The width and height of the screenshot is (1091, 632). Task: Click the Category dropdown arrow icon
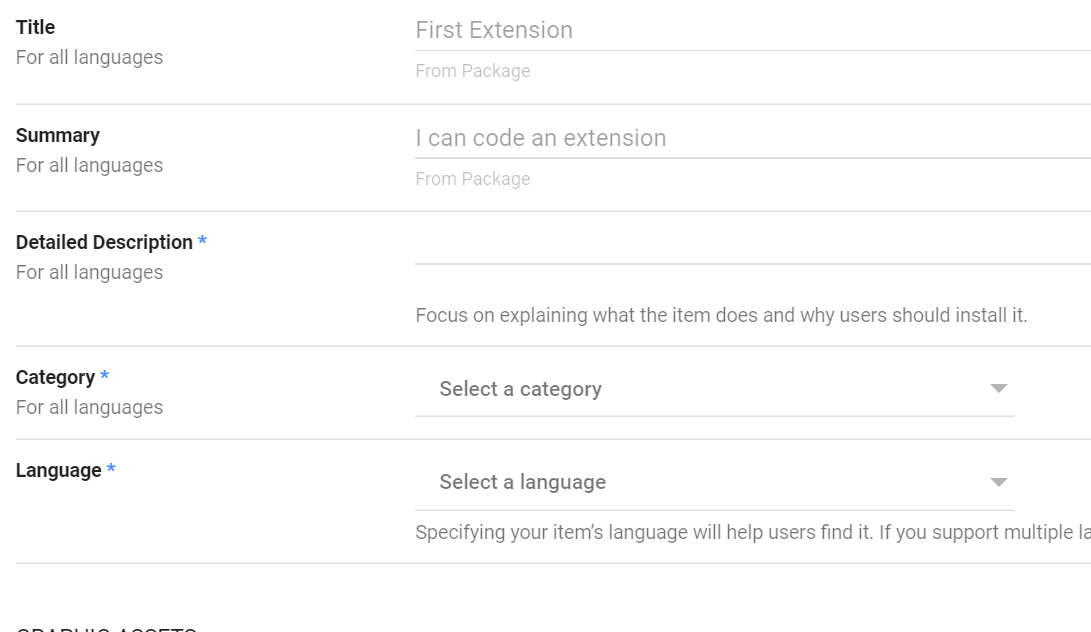click(x=998, y=389)
